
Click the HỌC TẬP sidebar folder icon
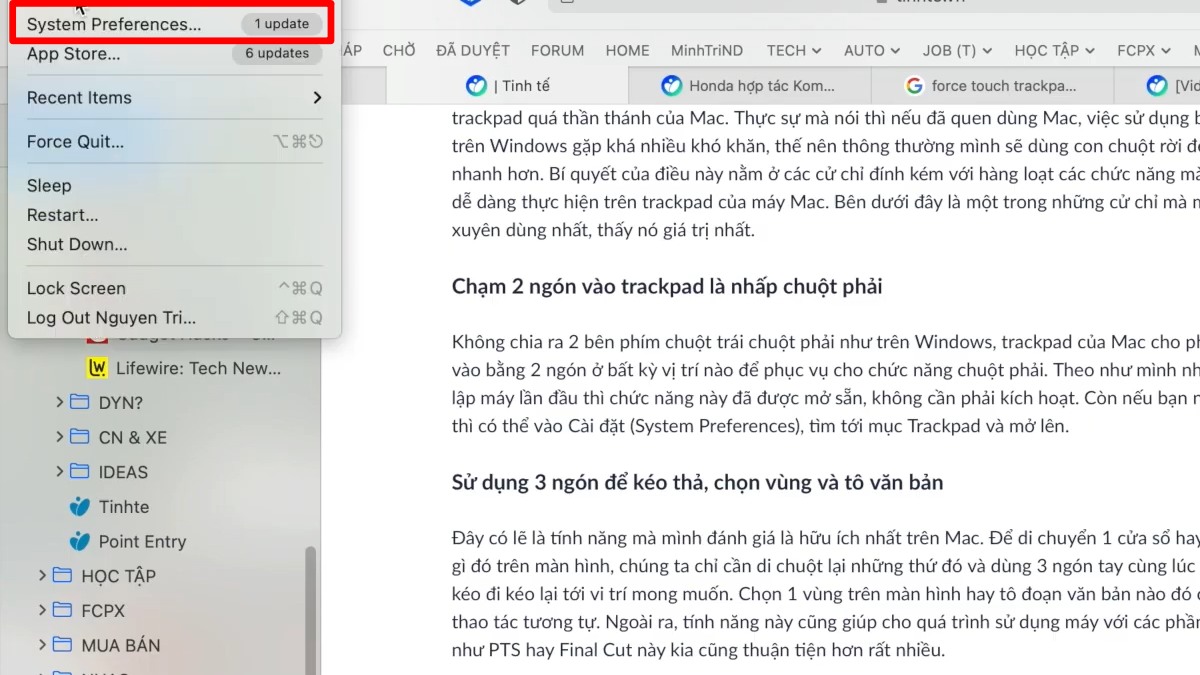(x=63, y=576)
